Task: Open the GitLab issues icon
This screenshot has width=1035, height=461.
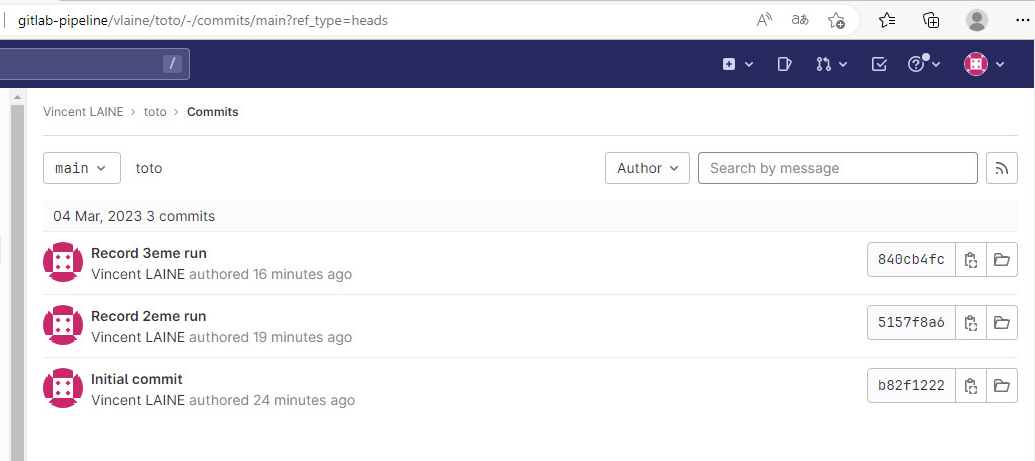Action: pyautogui.click(x=784, y=64)
